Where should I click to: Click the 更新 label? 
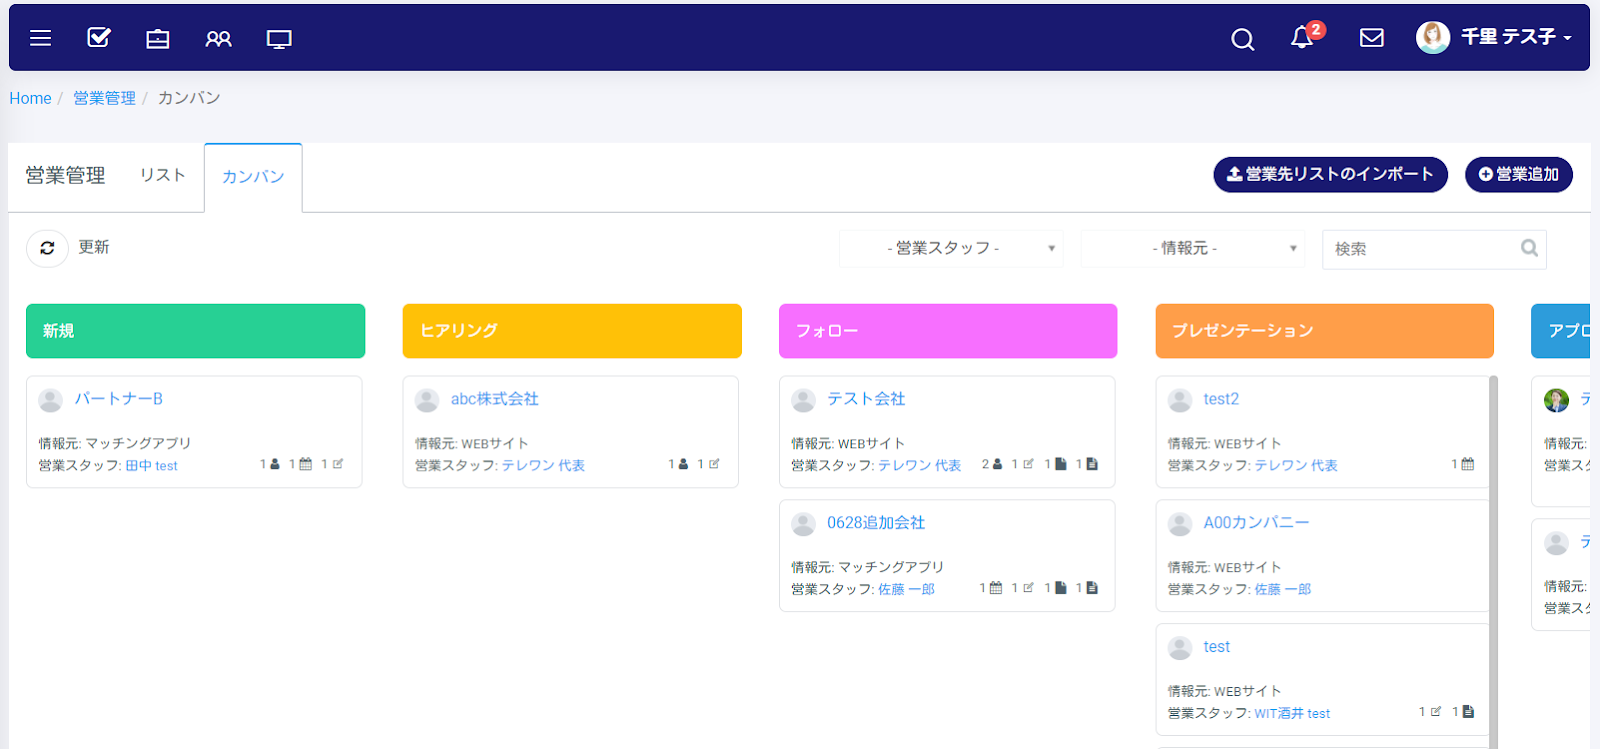point(94,247)
